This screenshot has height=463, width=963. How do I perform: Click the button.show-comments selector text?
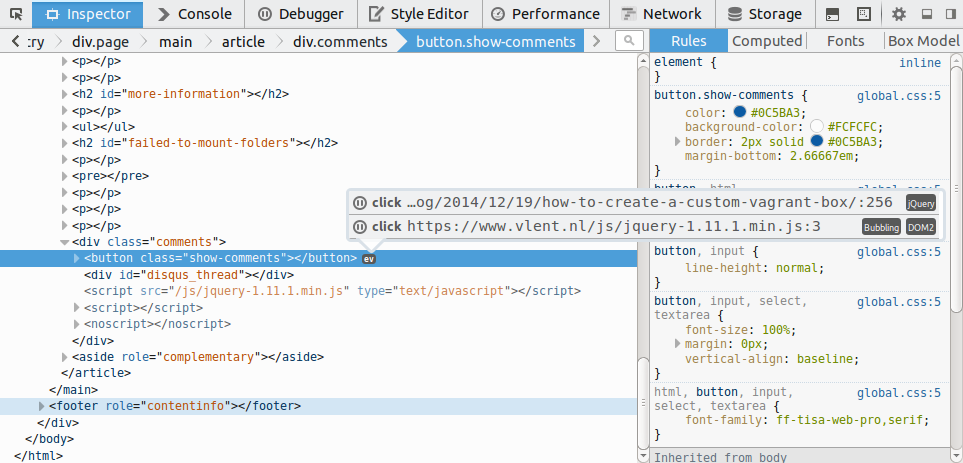724,96
